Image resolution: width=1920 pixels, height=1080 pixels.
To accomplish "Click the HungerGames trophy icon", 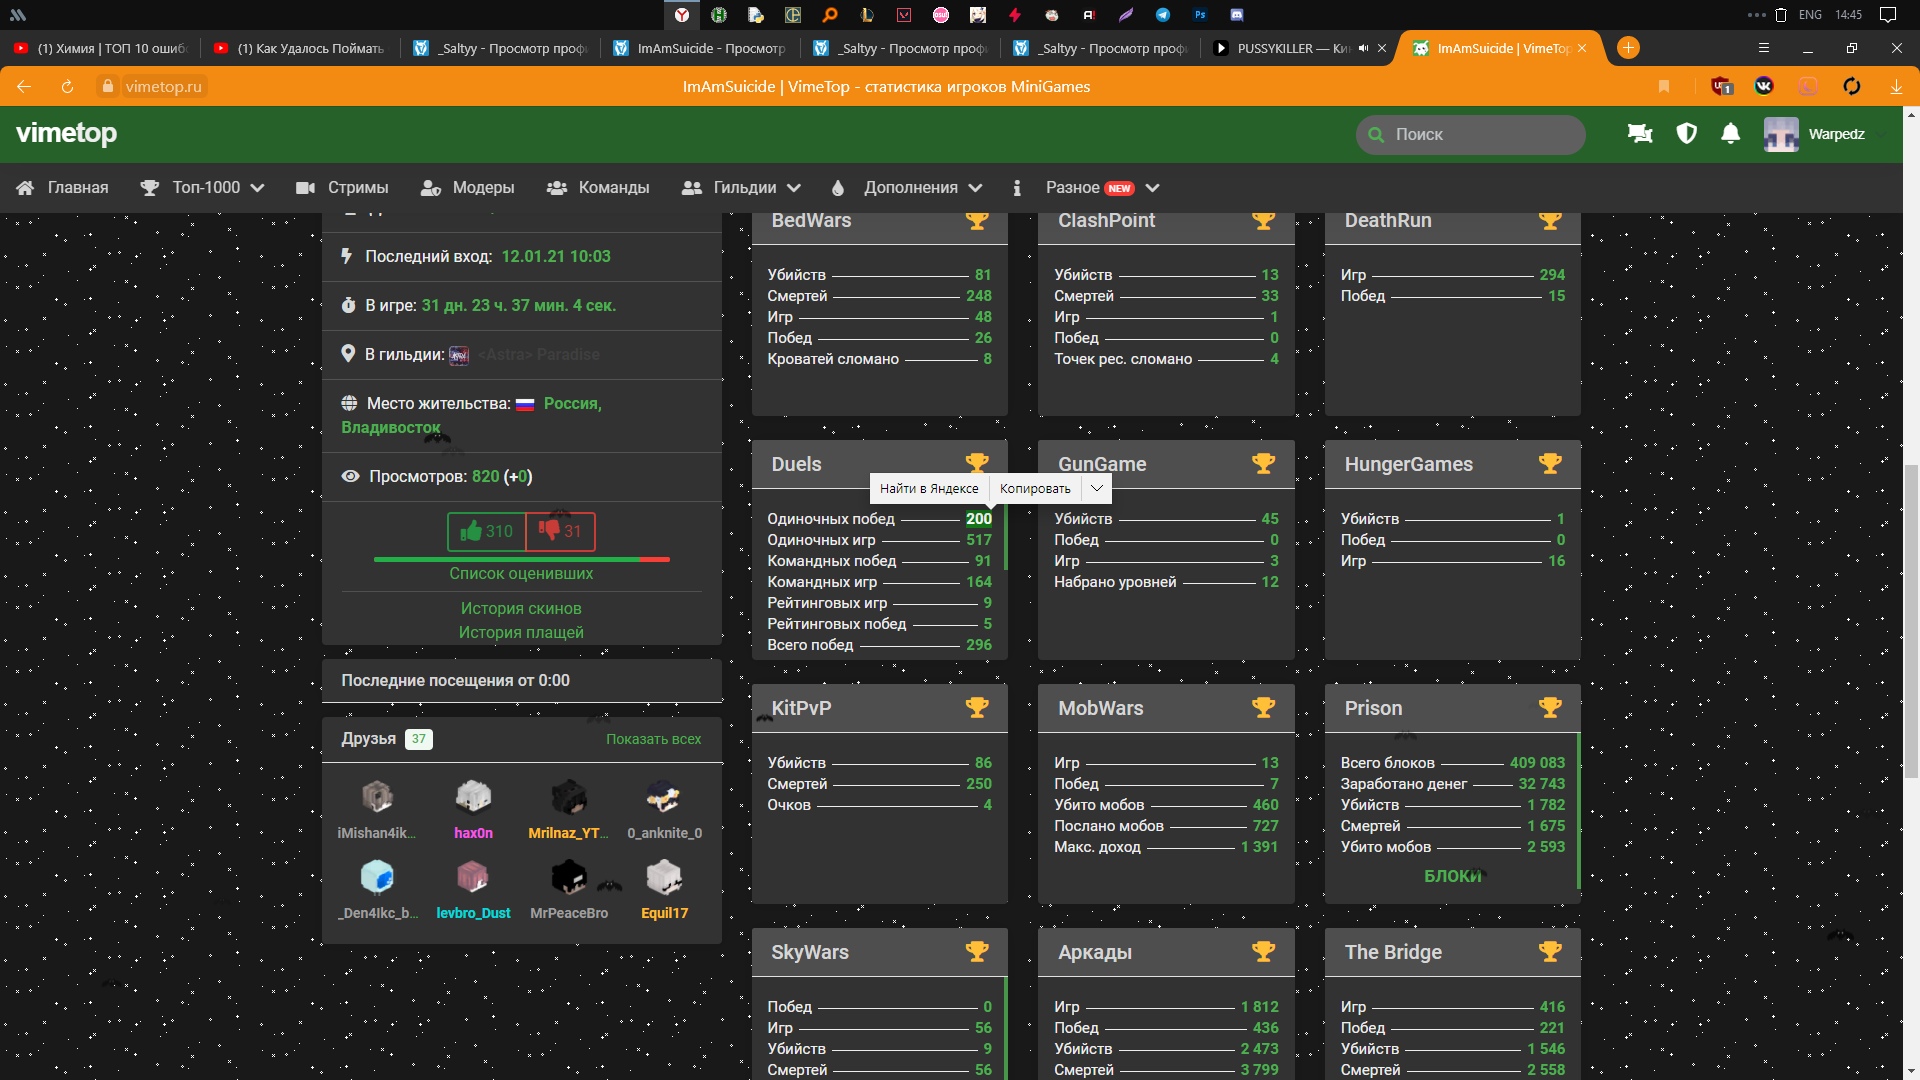I will point(1550,463).
